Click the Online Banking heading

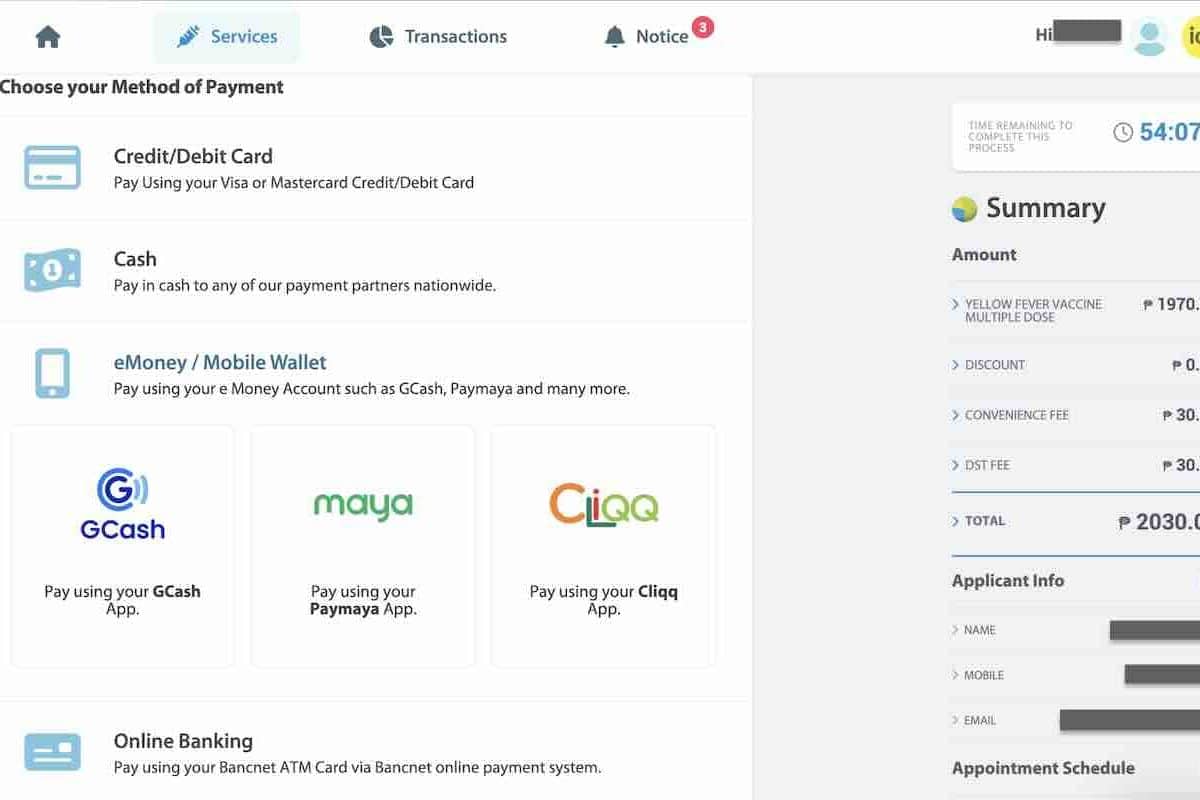[x=183, y=741]
